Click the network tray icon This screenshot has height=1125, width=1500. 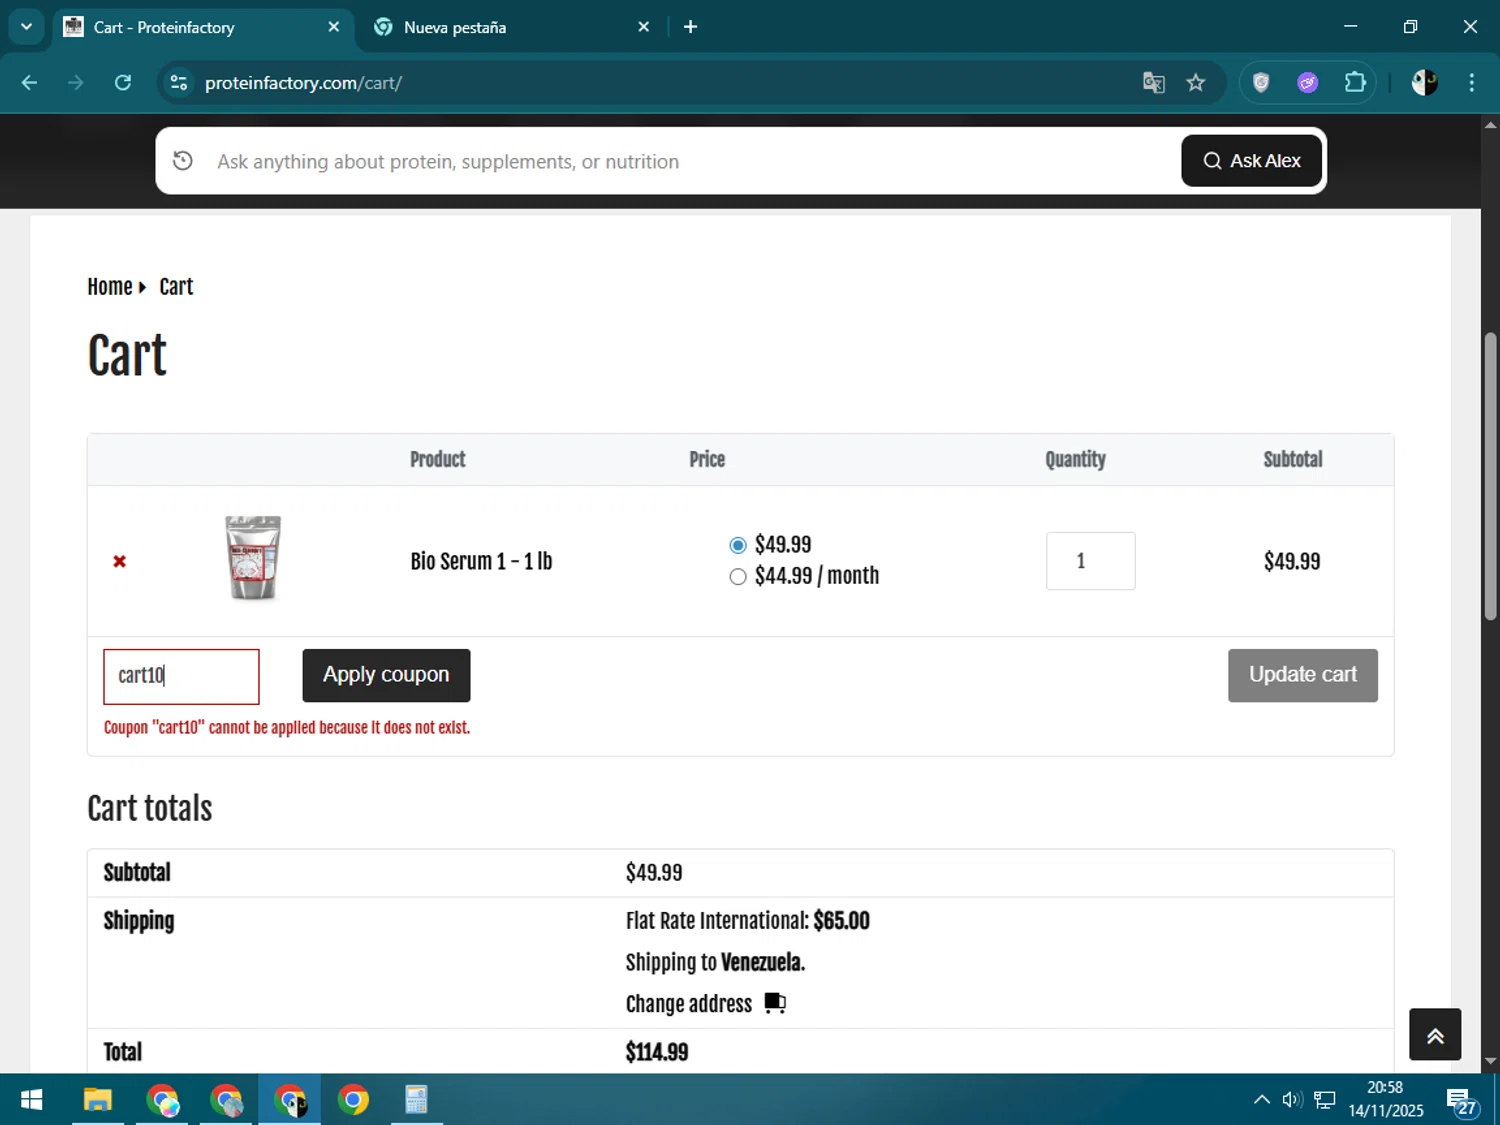(1325, 1100)
